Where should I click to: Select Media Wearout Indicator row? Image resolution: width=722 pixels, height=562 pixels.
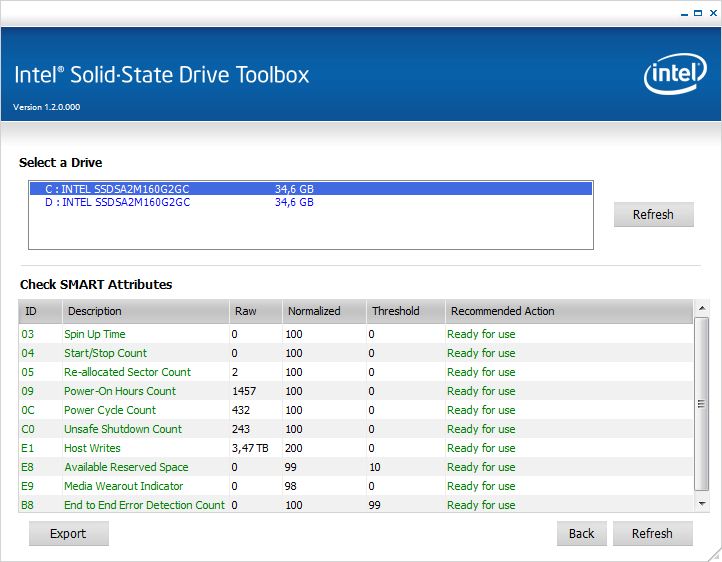[x=355, y=486]
